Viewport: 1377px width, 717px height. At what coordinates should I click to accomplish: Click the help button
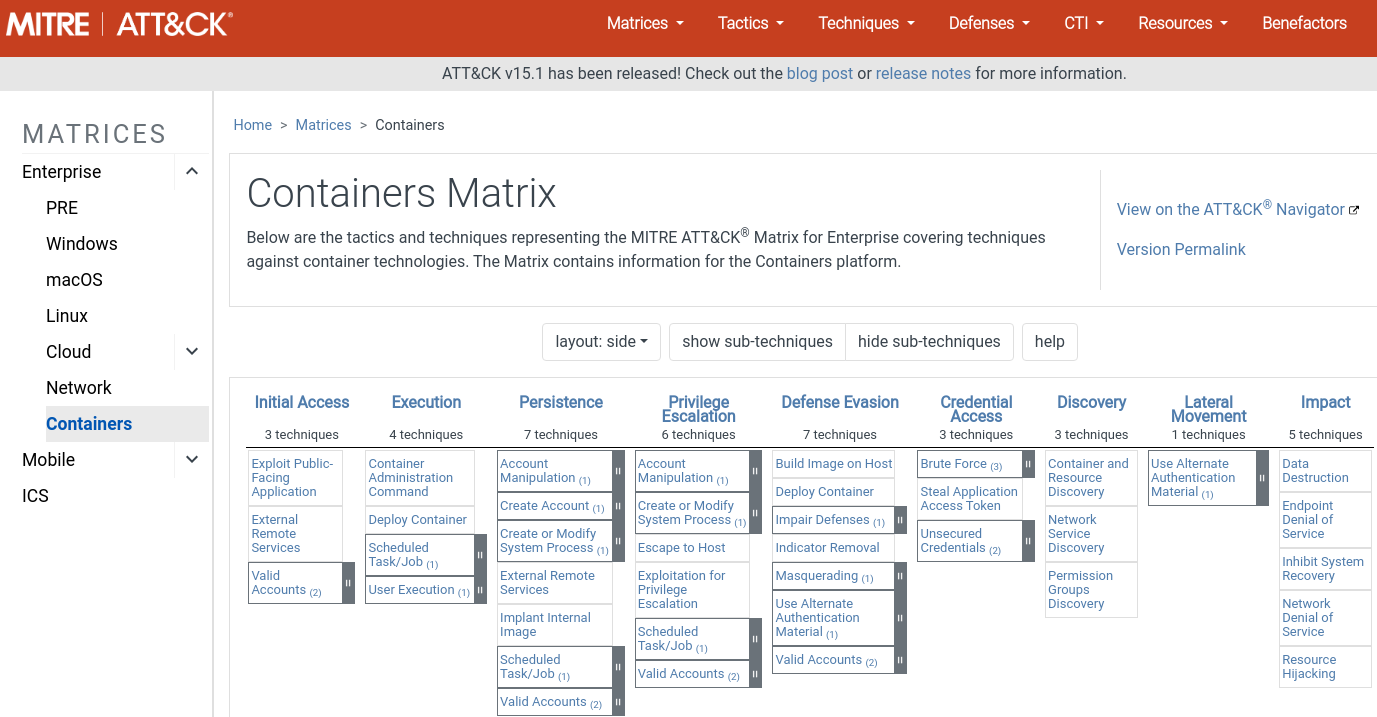pyautogui.click(x=1050, y=342)
